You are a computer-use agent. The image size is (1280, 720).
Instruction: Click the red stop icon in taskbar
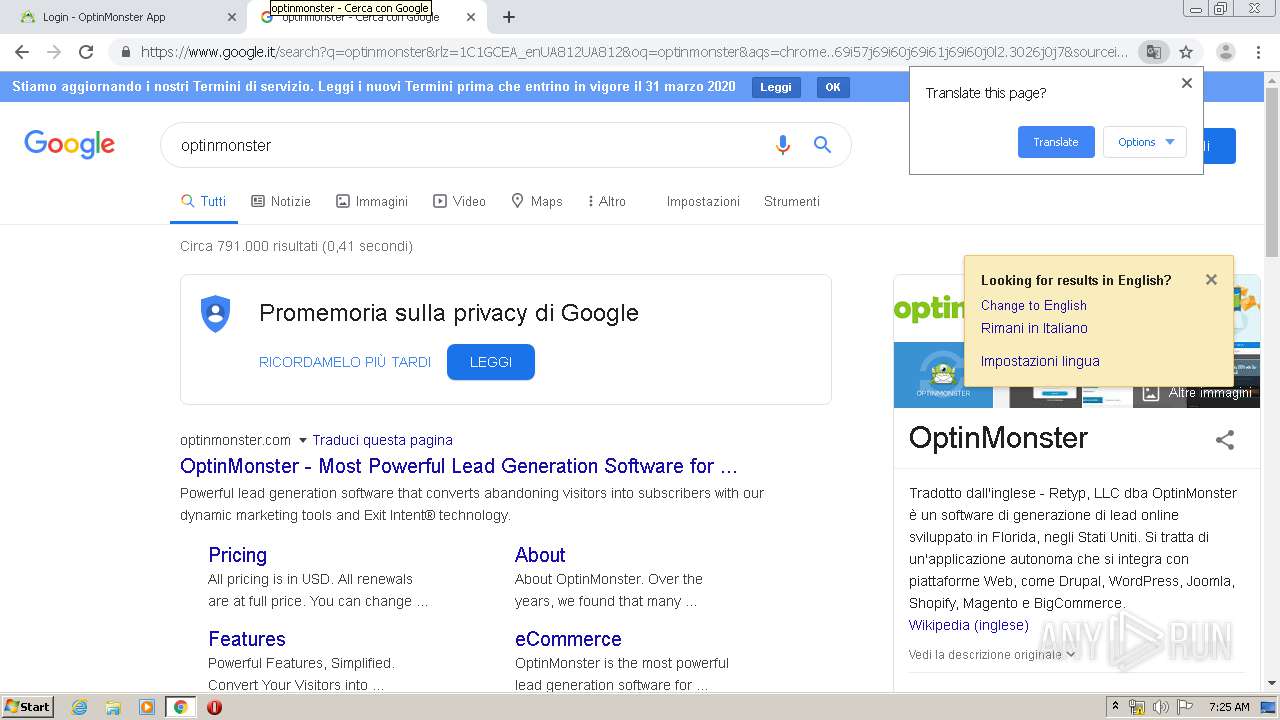pos(214,707)
